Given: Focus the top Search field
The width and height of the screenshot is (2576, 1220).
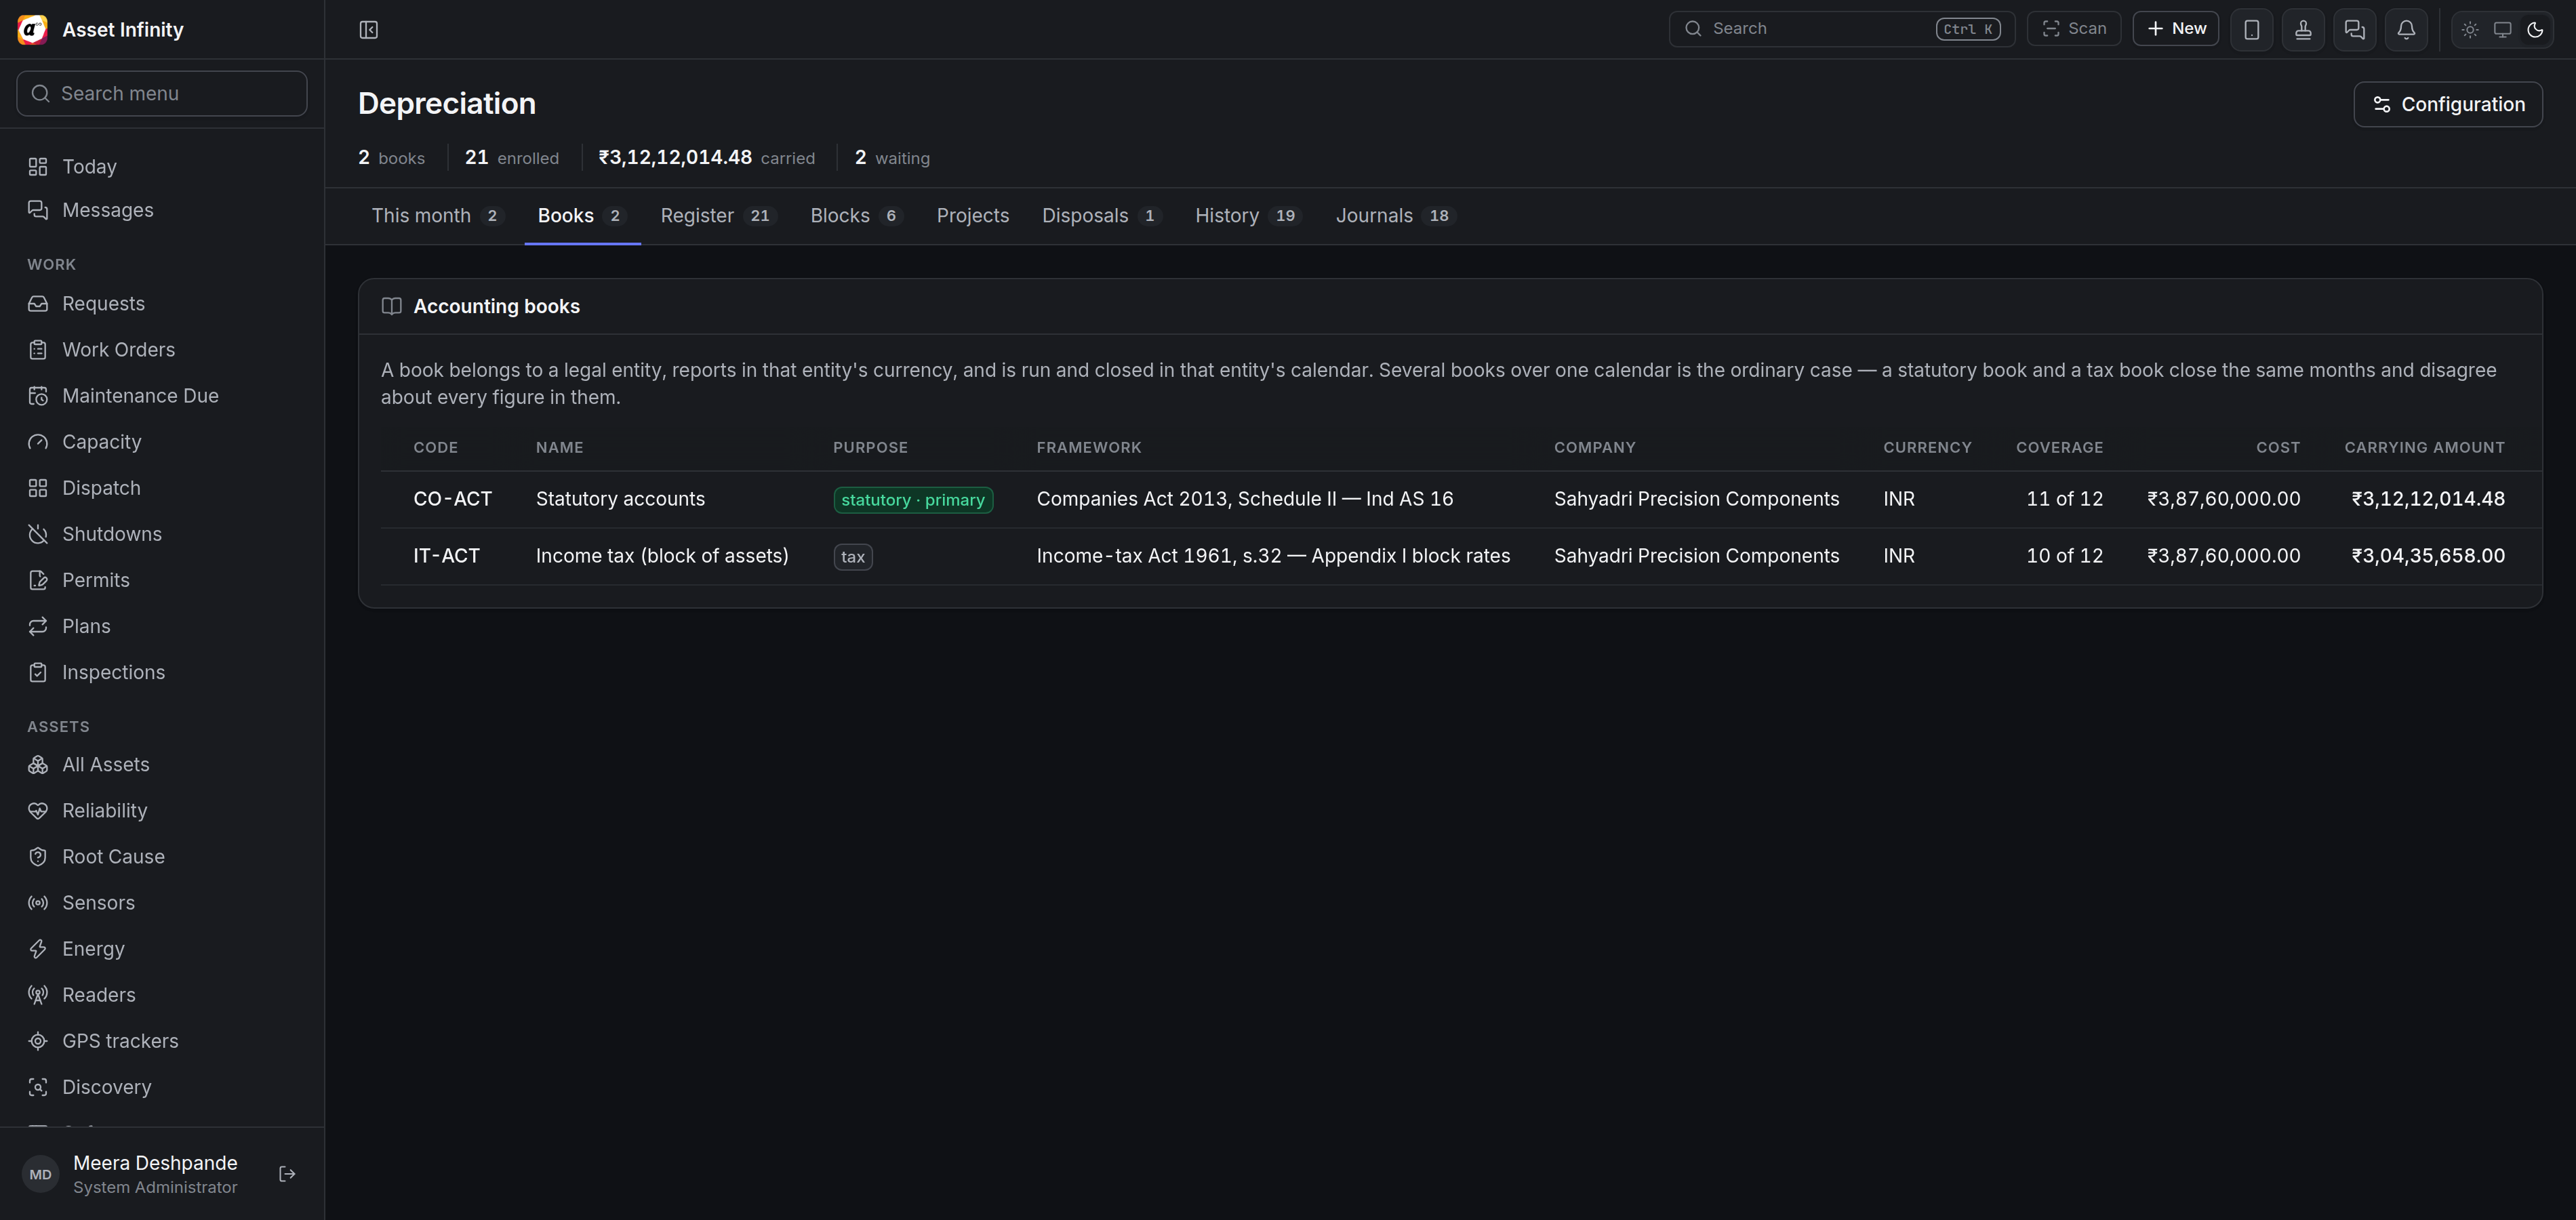Looking at the screenshot, I should (x=1841, y=29).
